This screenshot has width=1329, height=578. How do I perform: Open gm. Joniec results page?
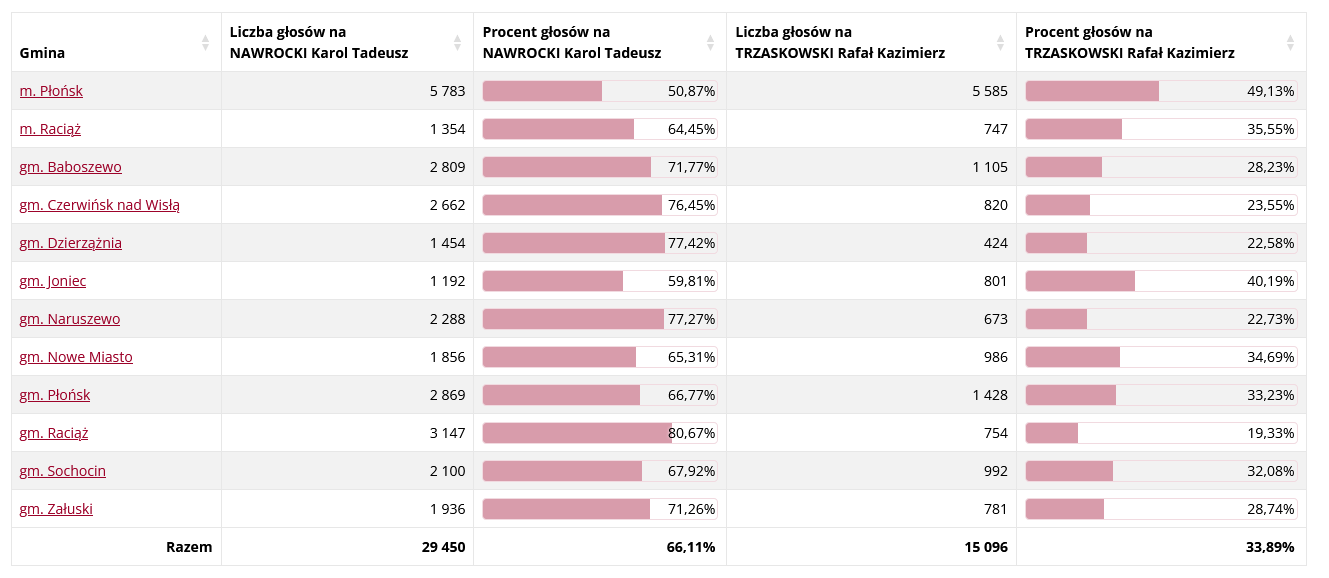(52, 281)
